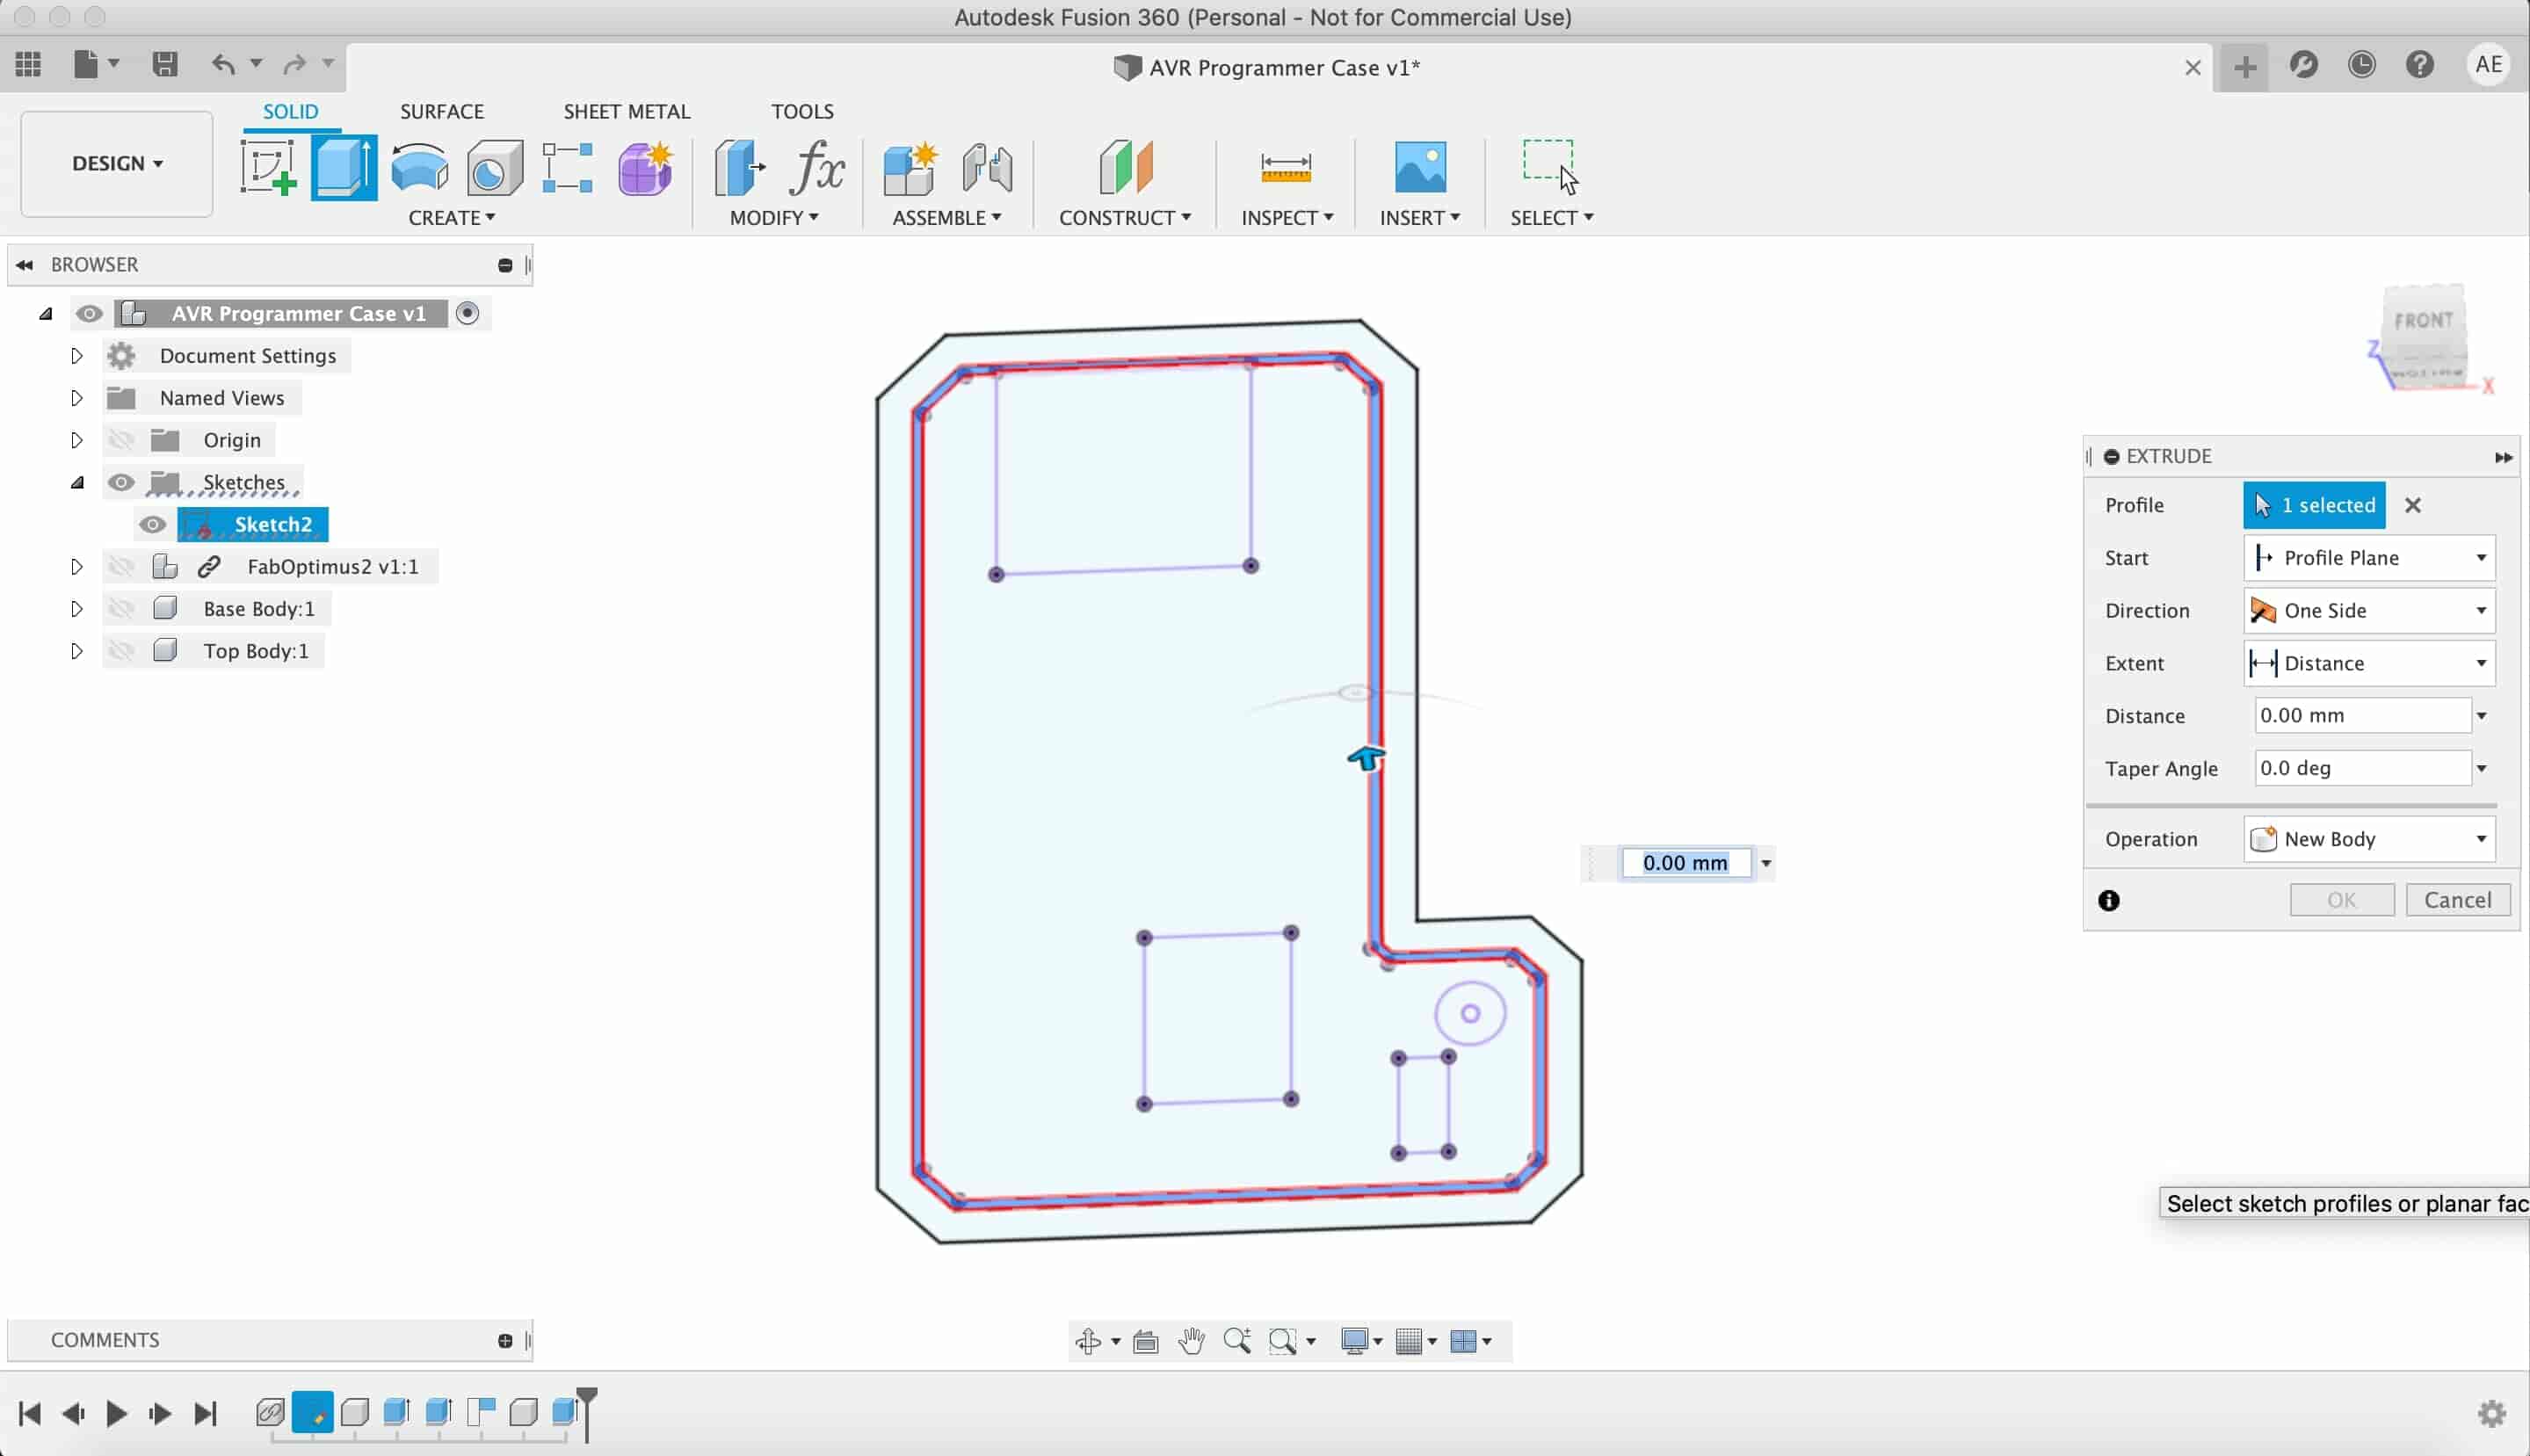
Task: Switch to the TOOLS tab
Action: tap(802, 111)
